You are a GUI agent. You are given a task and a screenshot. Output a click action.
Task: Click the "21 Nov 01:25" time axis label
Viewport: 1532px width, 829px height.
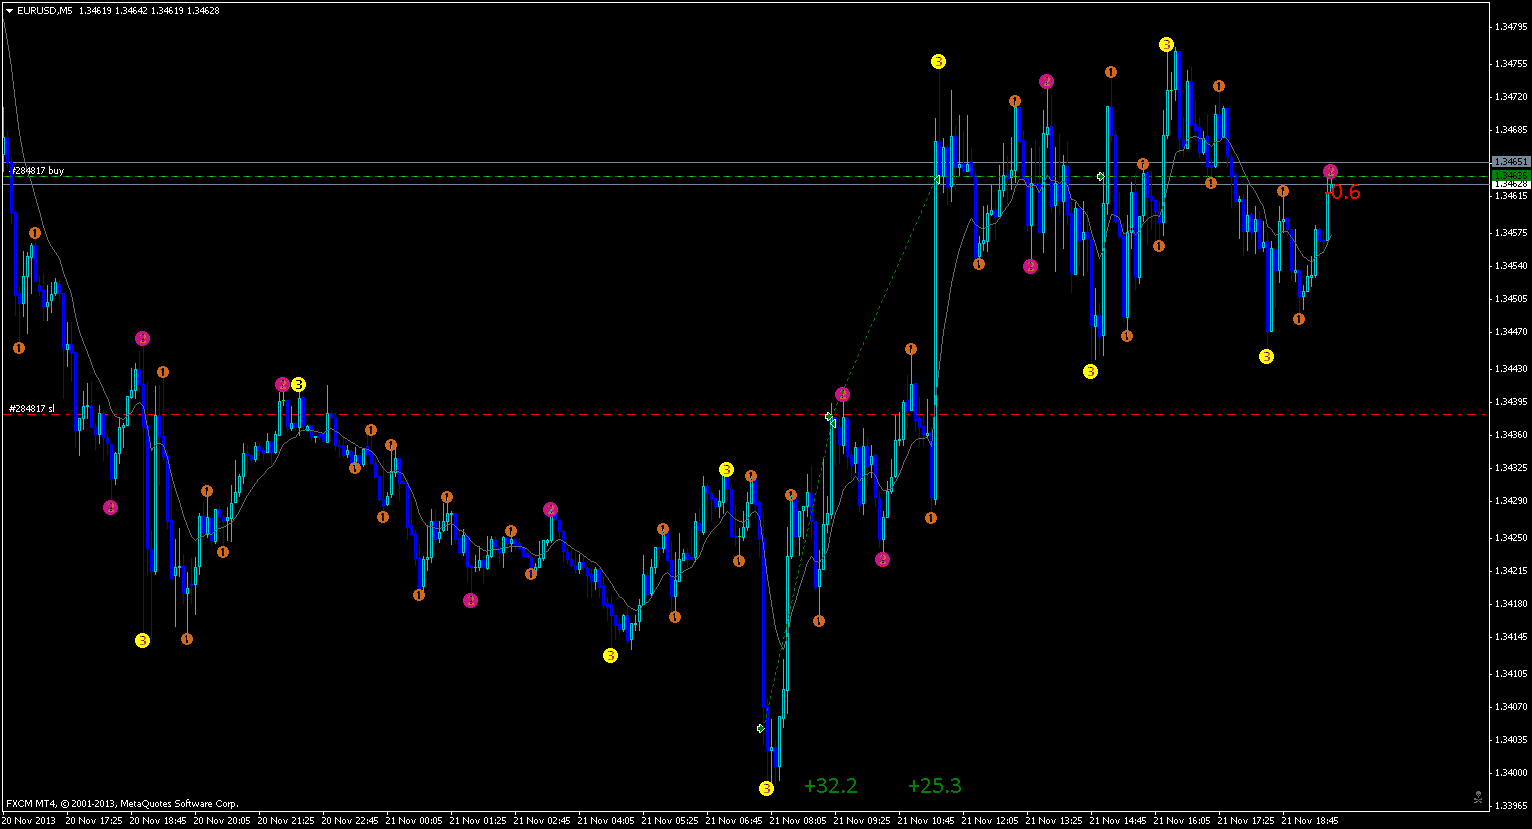point(478,821)
